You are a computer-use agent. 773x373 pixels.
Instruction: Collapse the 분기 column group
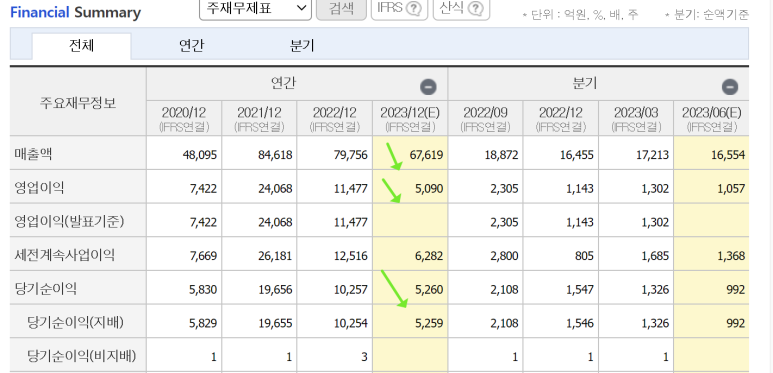pyautogui.click(x=730, y=87)
